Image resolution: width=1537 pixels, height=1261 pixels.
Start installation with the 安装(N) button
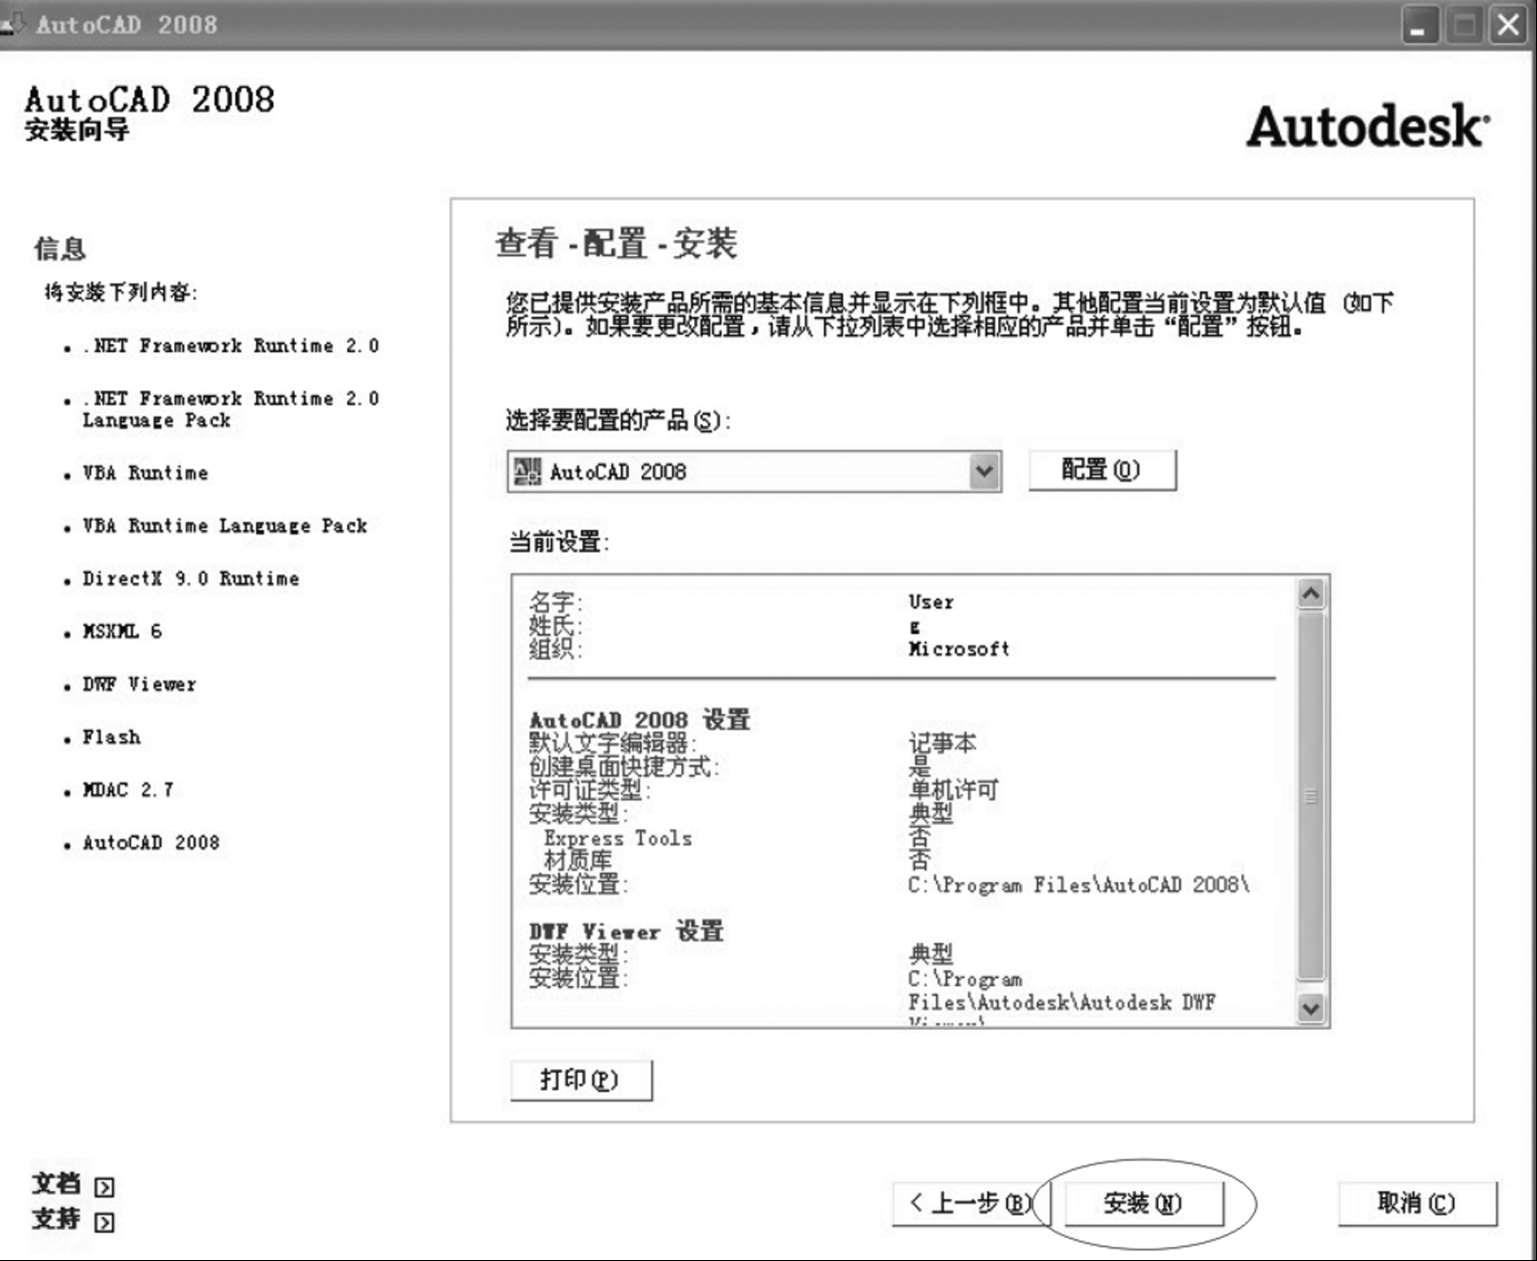(1143, 1203)
